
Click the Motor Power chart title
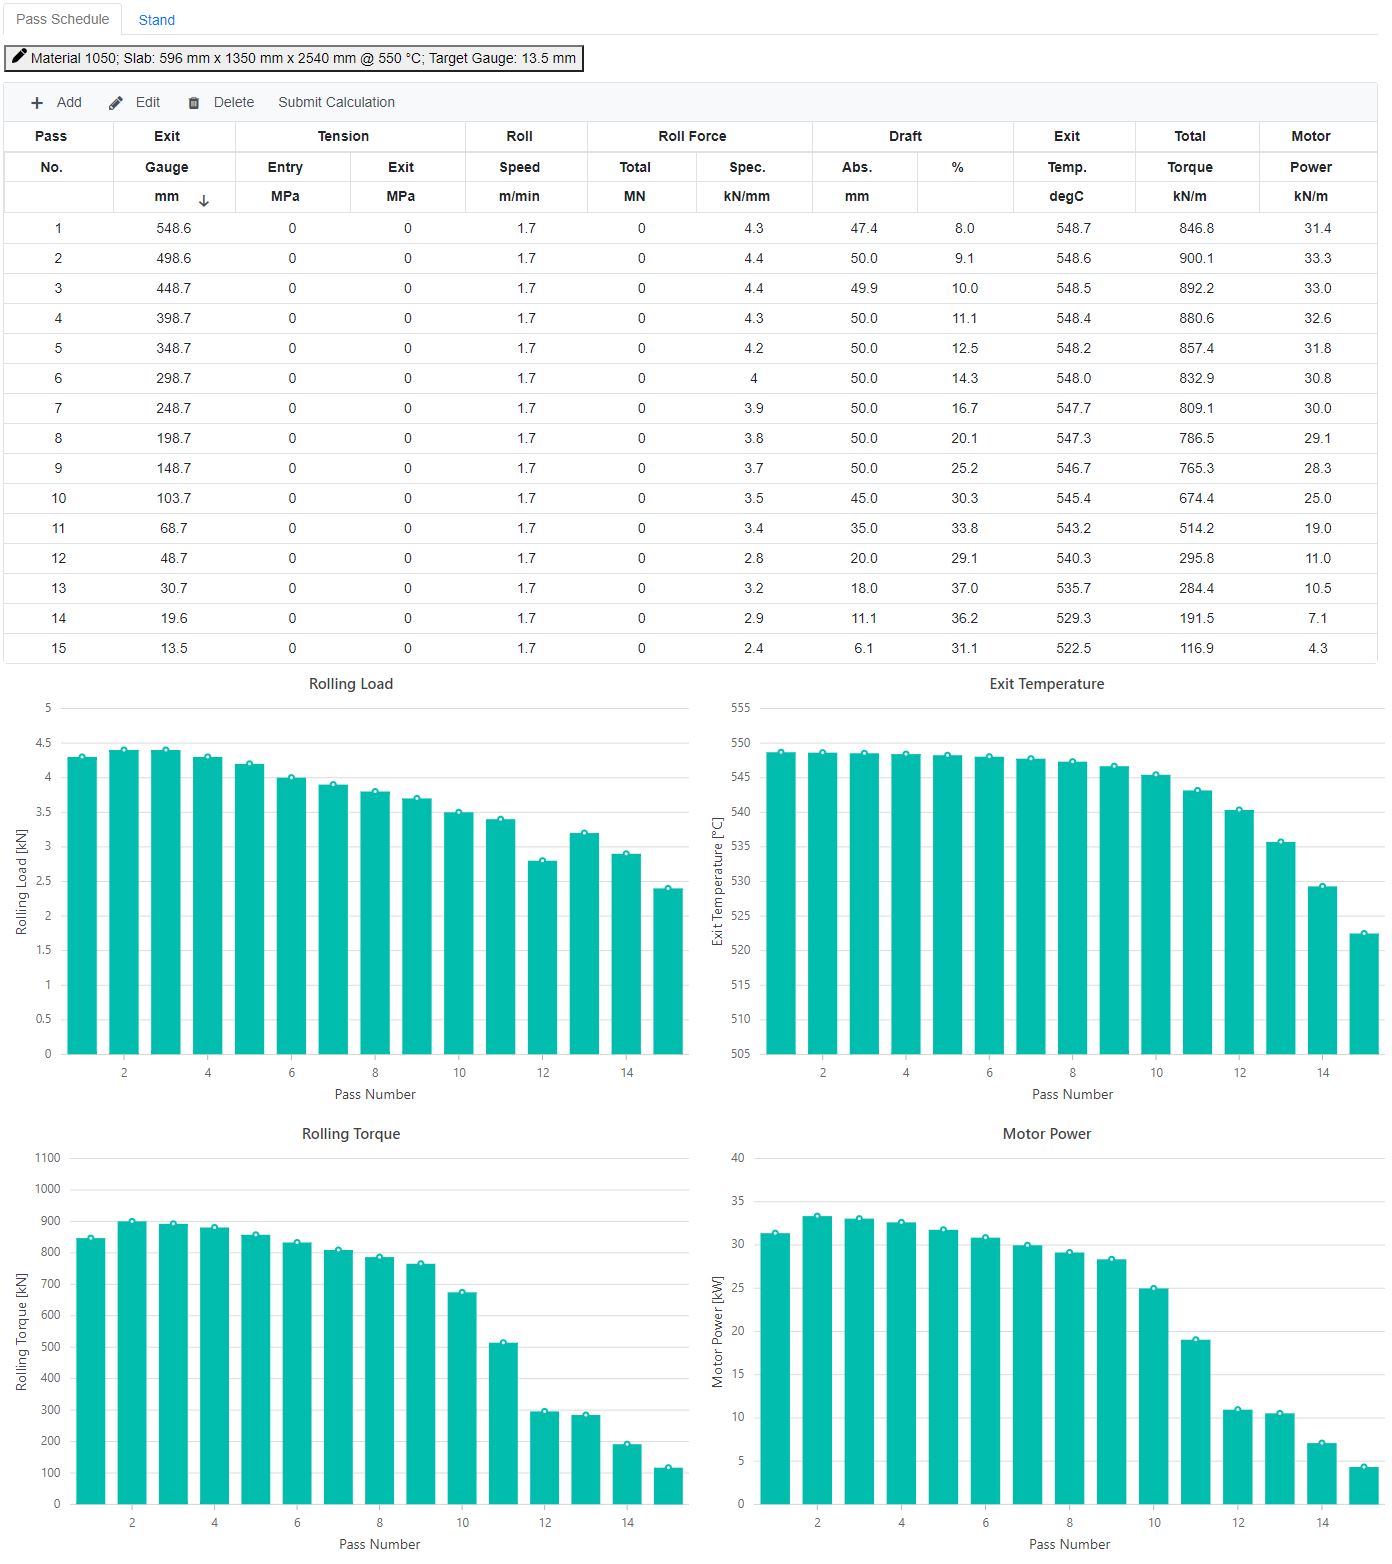pyautogui.click(x=1047, y=1134)
